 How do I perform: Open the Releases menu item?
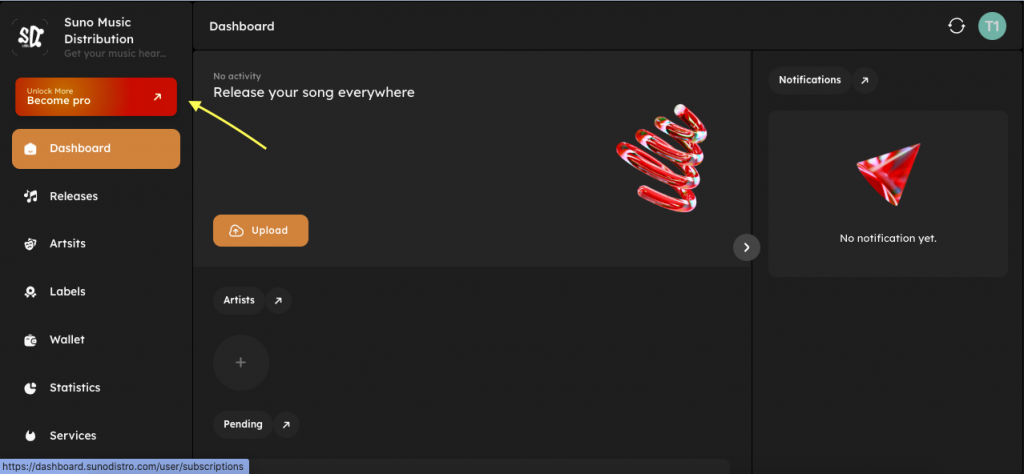[74, 196]
